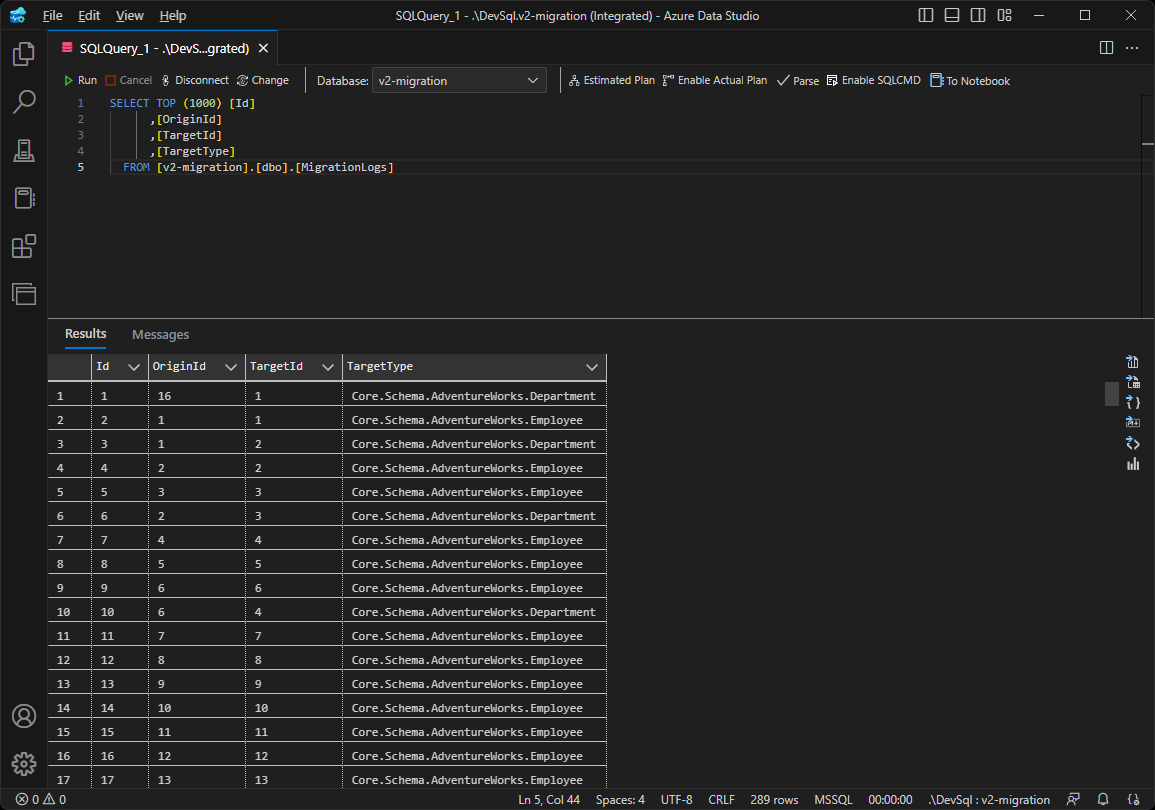
Task: Run the SQL query
Action: (80, 80)
